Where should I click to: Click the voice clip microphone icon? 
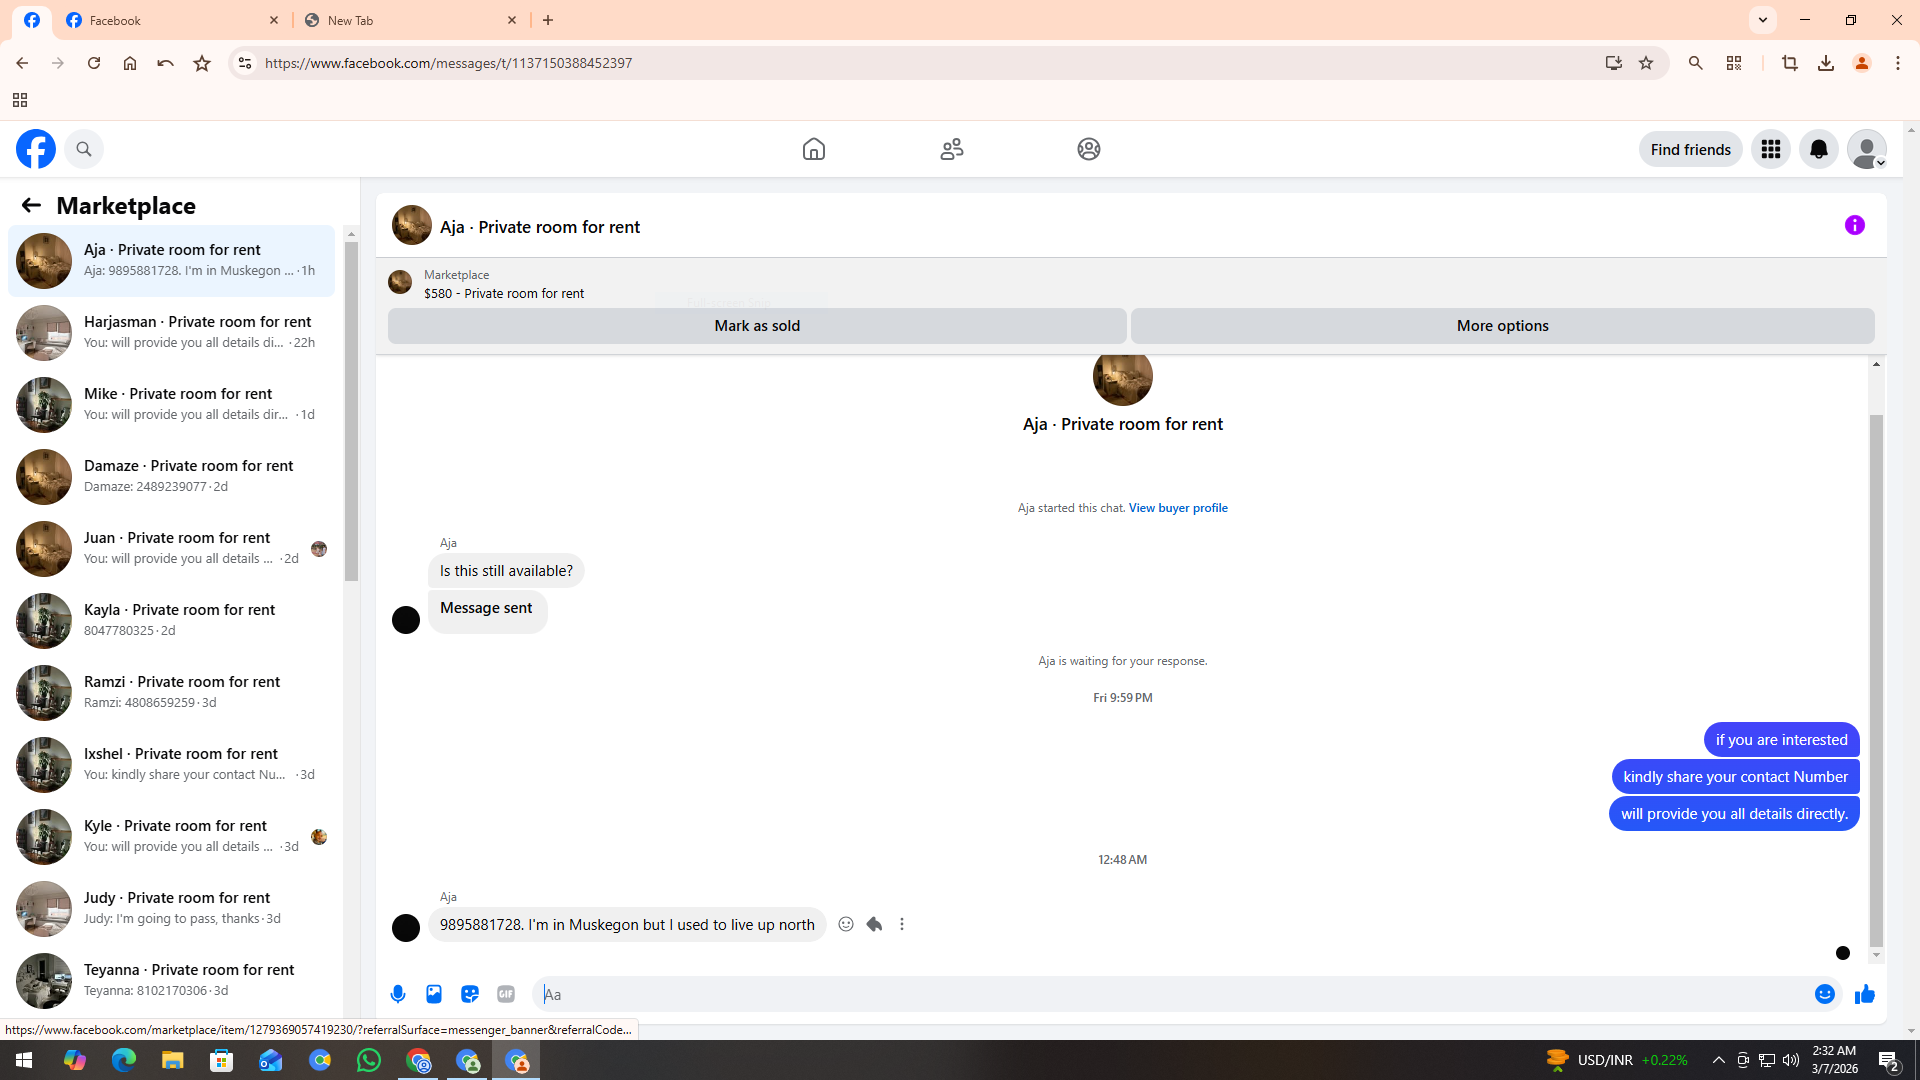398,994
